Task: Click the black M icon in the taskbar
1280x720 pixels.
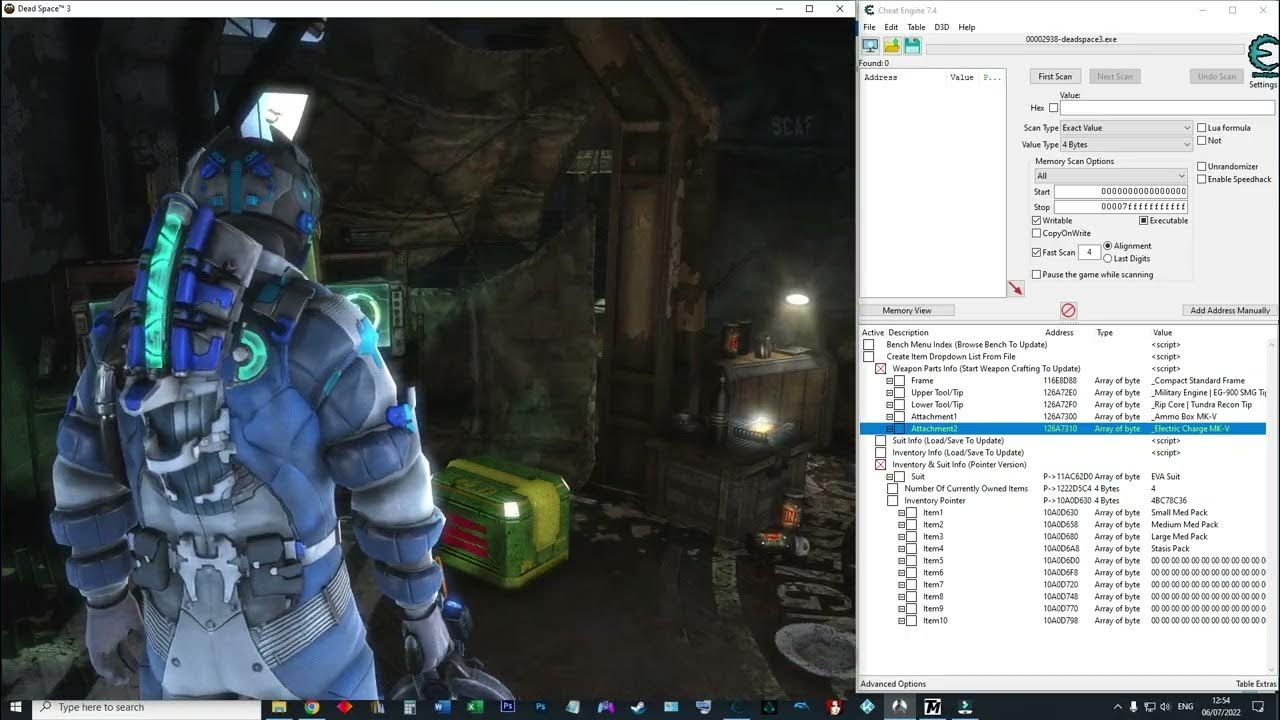Action: coord(932,707)
